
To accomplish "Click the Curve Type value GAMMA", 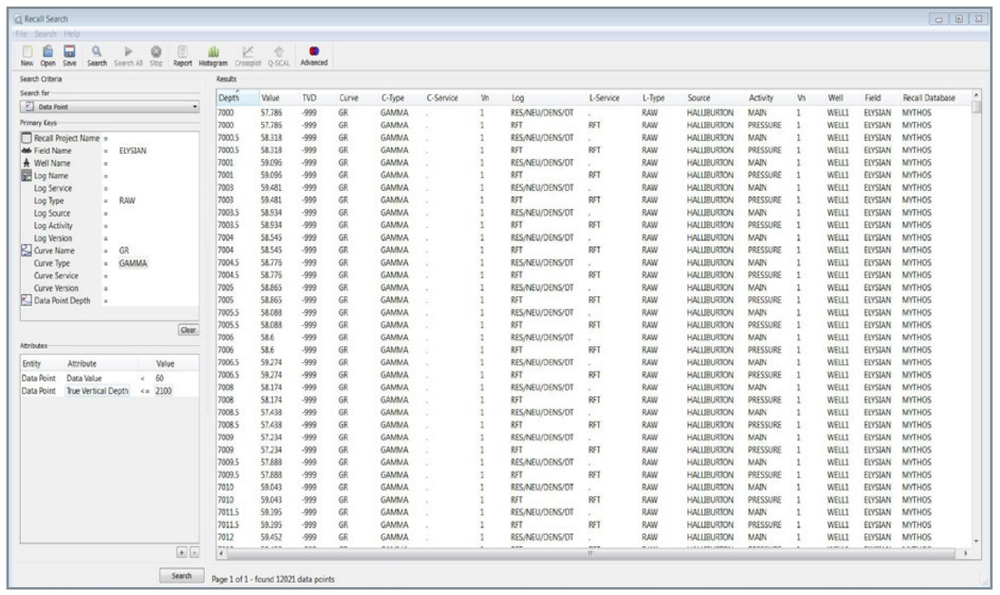I will point(133,263).
